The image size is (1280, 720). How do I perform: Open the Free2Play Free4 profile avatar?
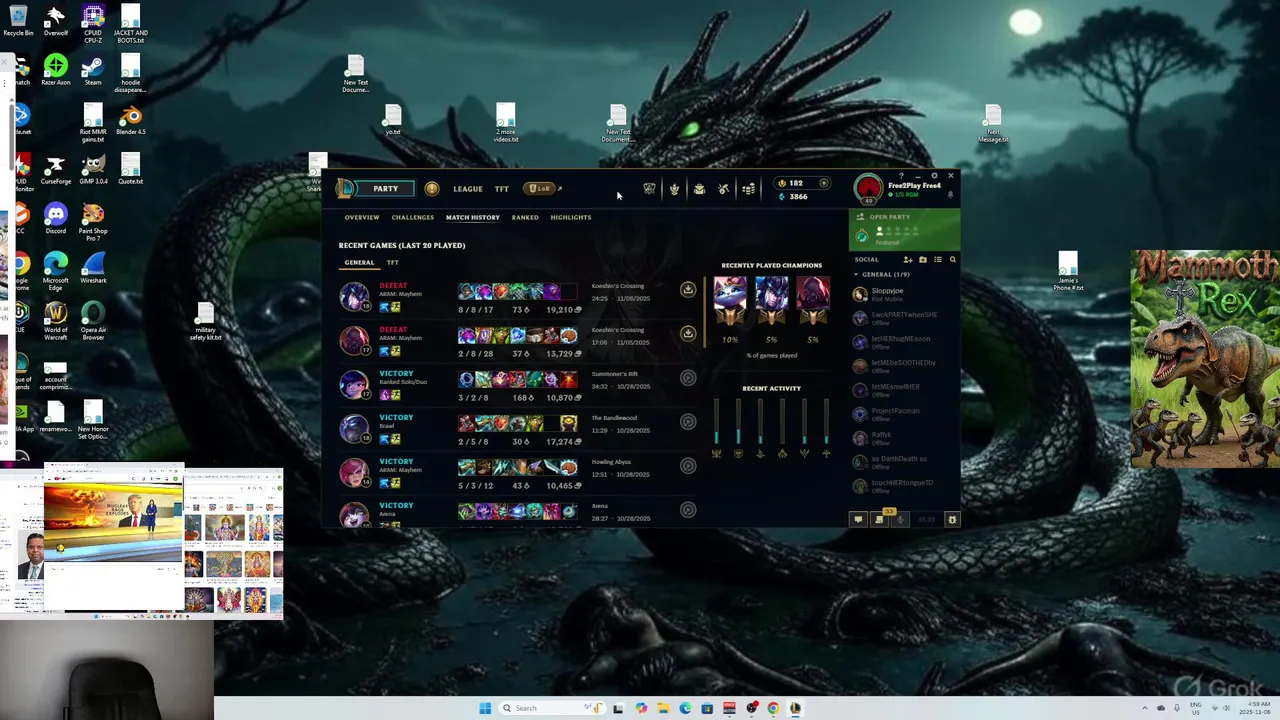868,189
